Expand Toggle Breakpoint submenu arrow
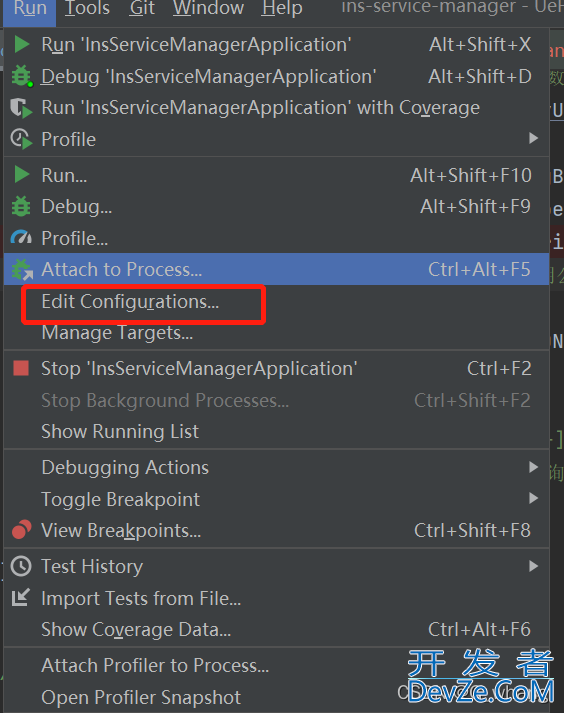The image size is (564, 713). 534,498
